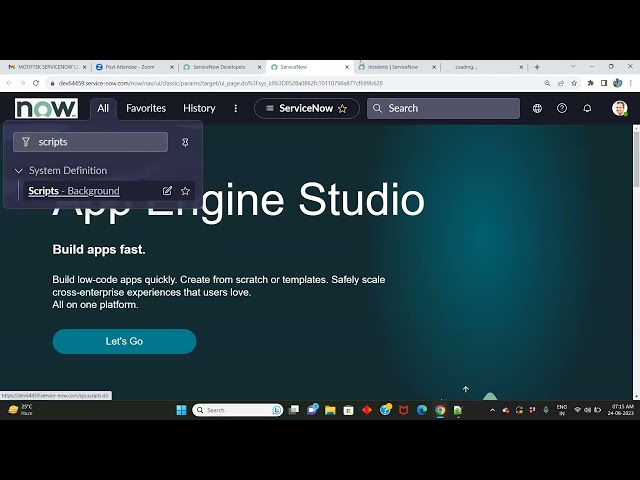Open the user avatar menu
This screenshot has height=480, width=640.
(620, 108)
